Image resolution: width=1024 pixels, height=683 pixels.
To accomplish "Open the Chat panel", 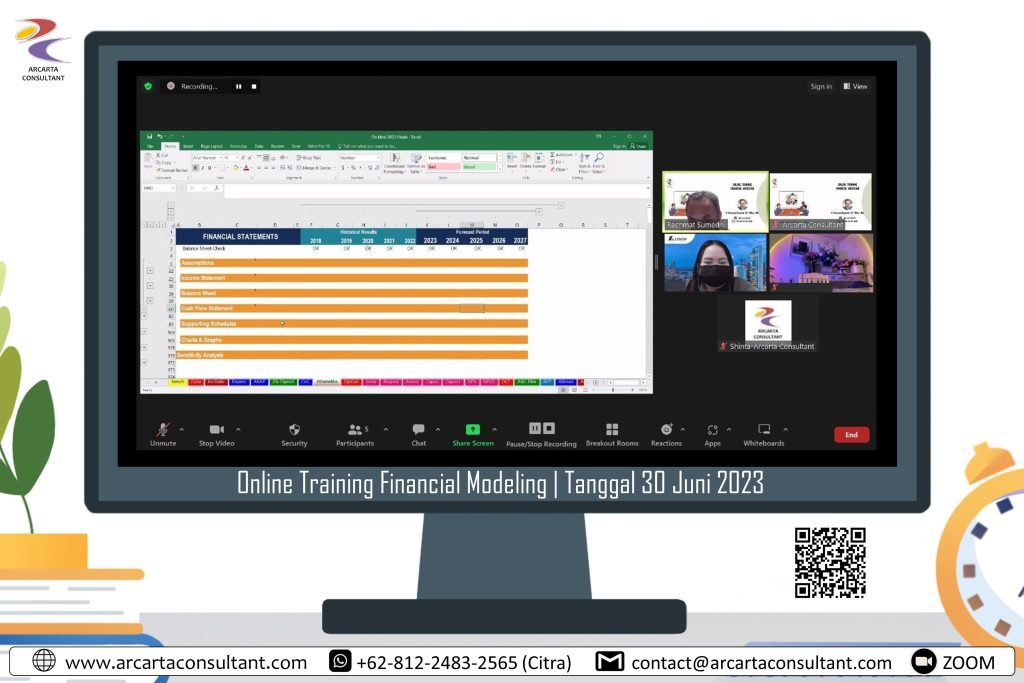I will [418, 430].
